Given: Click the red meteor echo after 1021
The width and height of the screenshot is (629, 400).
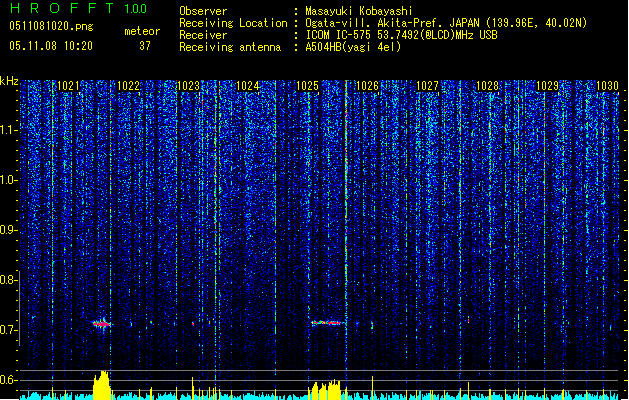Looking at the screenshot, I should coord(102,323).
